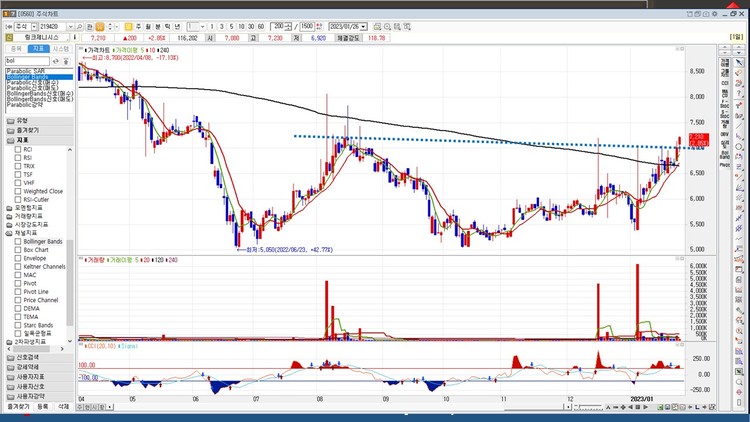The height and width of the screenshot is (422, 750).
Task: Toggle the TRIX checkbox
Action: point(18,166)
